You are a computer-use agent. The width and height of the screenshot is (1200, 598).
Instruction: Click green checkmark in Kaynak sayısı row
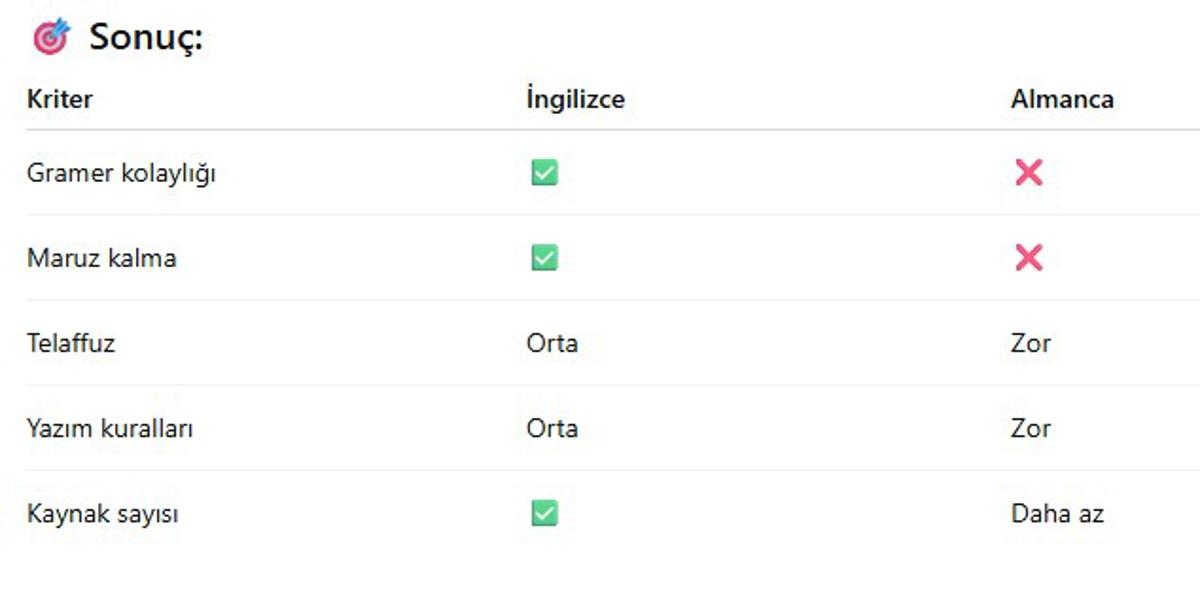coord(544,514)
